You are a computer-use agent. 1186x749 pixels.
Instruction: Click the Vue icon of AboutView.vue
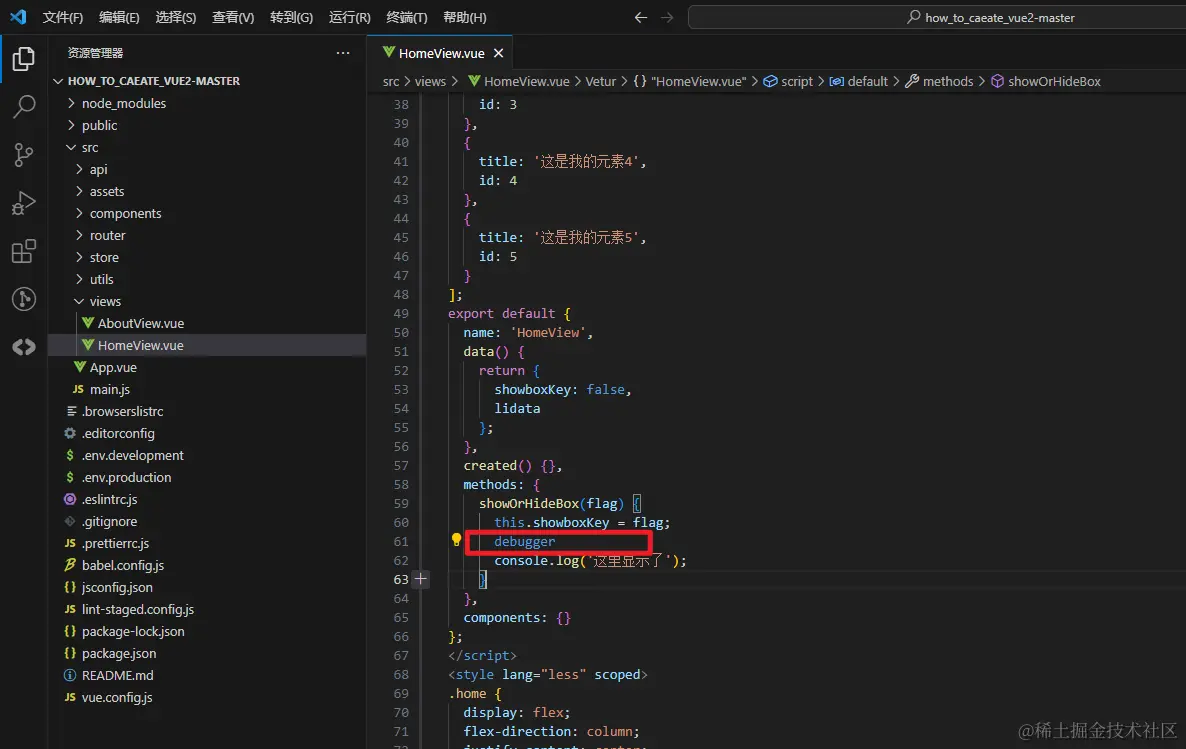click(88, 323)
